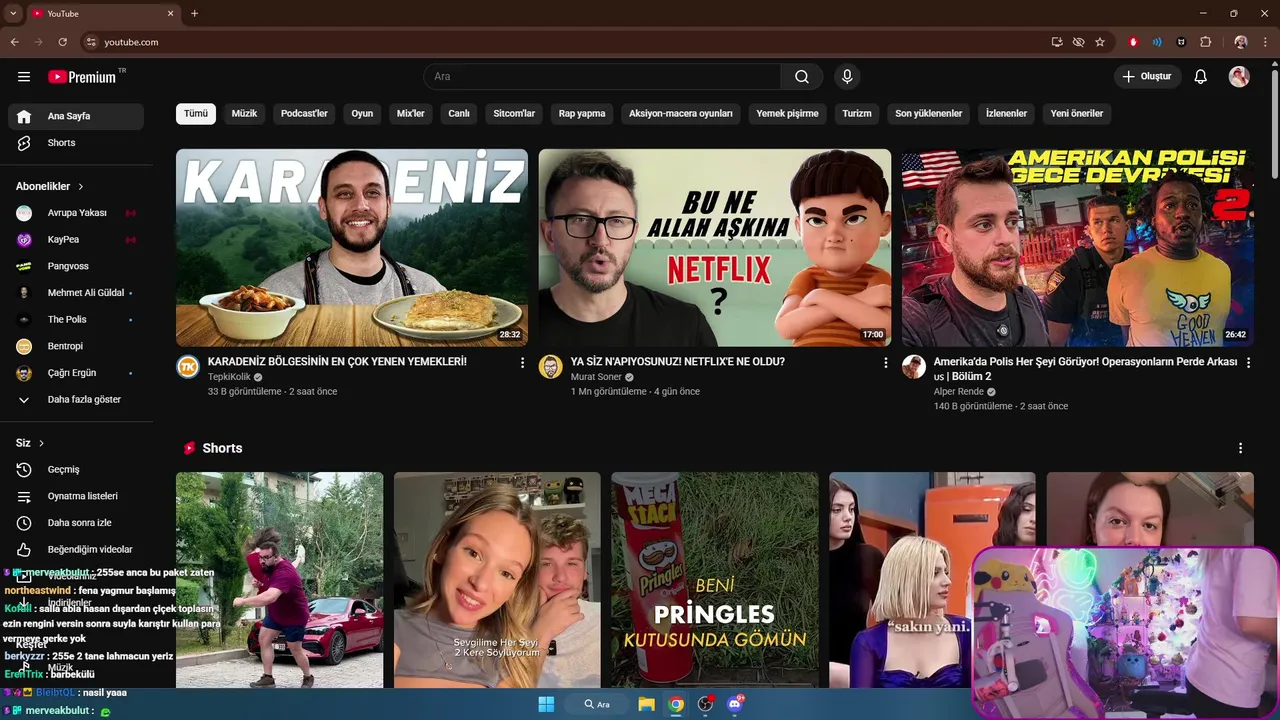Open the Shorts section options menu
The image size is (1280, 720).
[x=1240, y=448]
